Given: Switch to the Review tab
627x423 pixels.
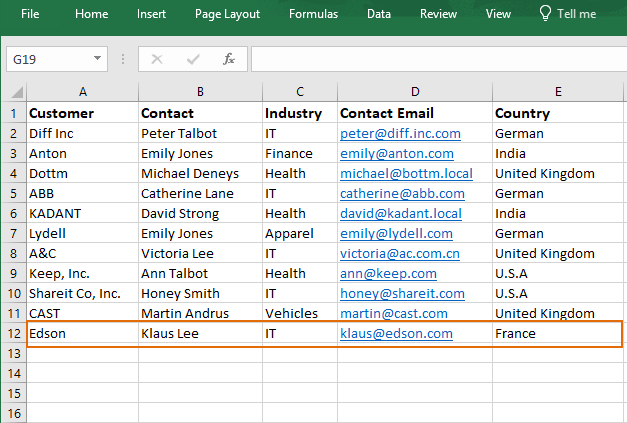Looking at the screenshot, I should pos(438,14).
